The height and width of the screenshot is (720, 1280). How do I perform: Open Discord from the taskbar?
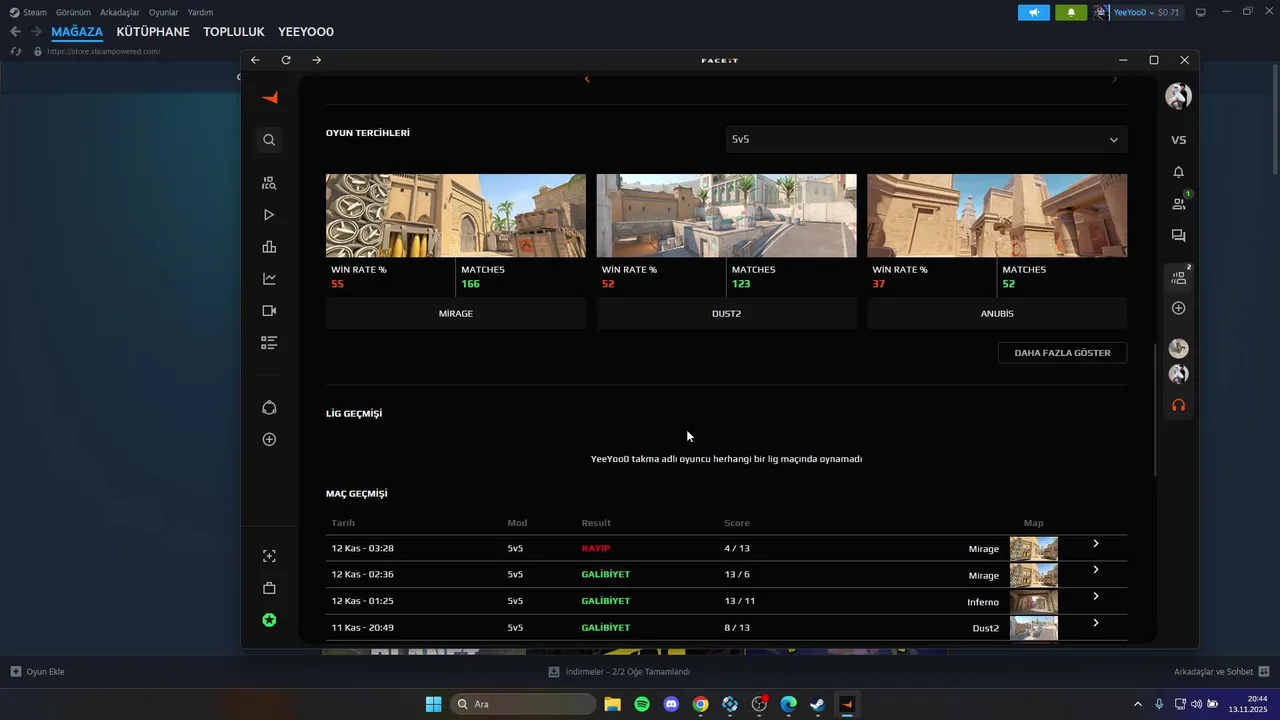[671, 704]
